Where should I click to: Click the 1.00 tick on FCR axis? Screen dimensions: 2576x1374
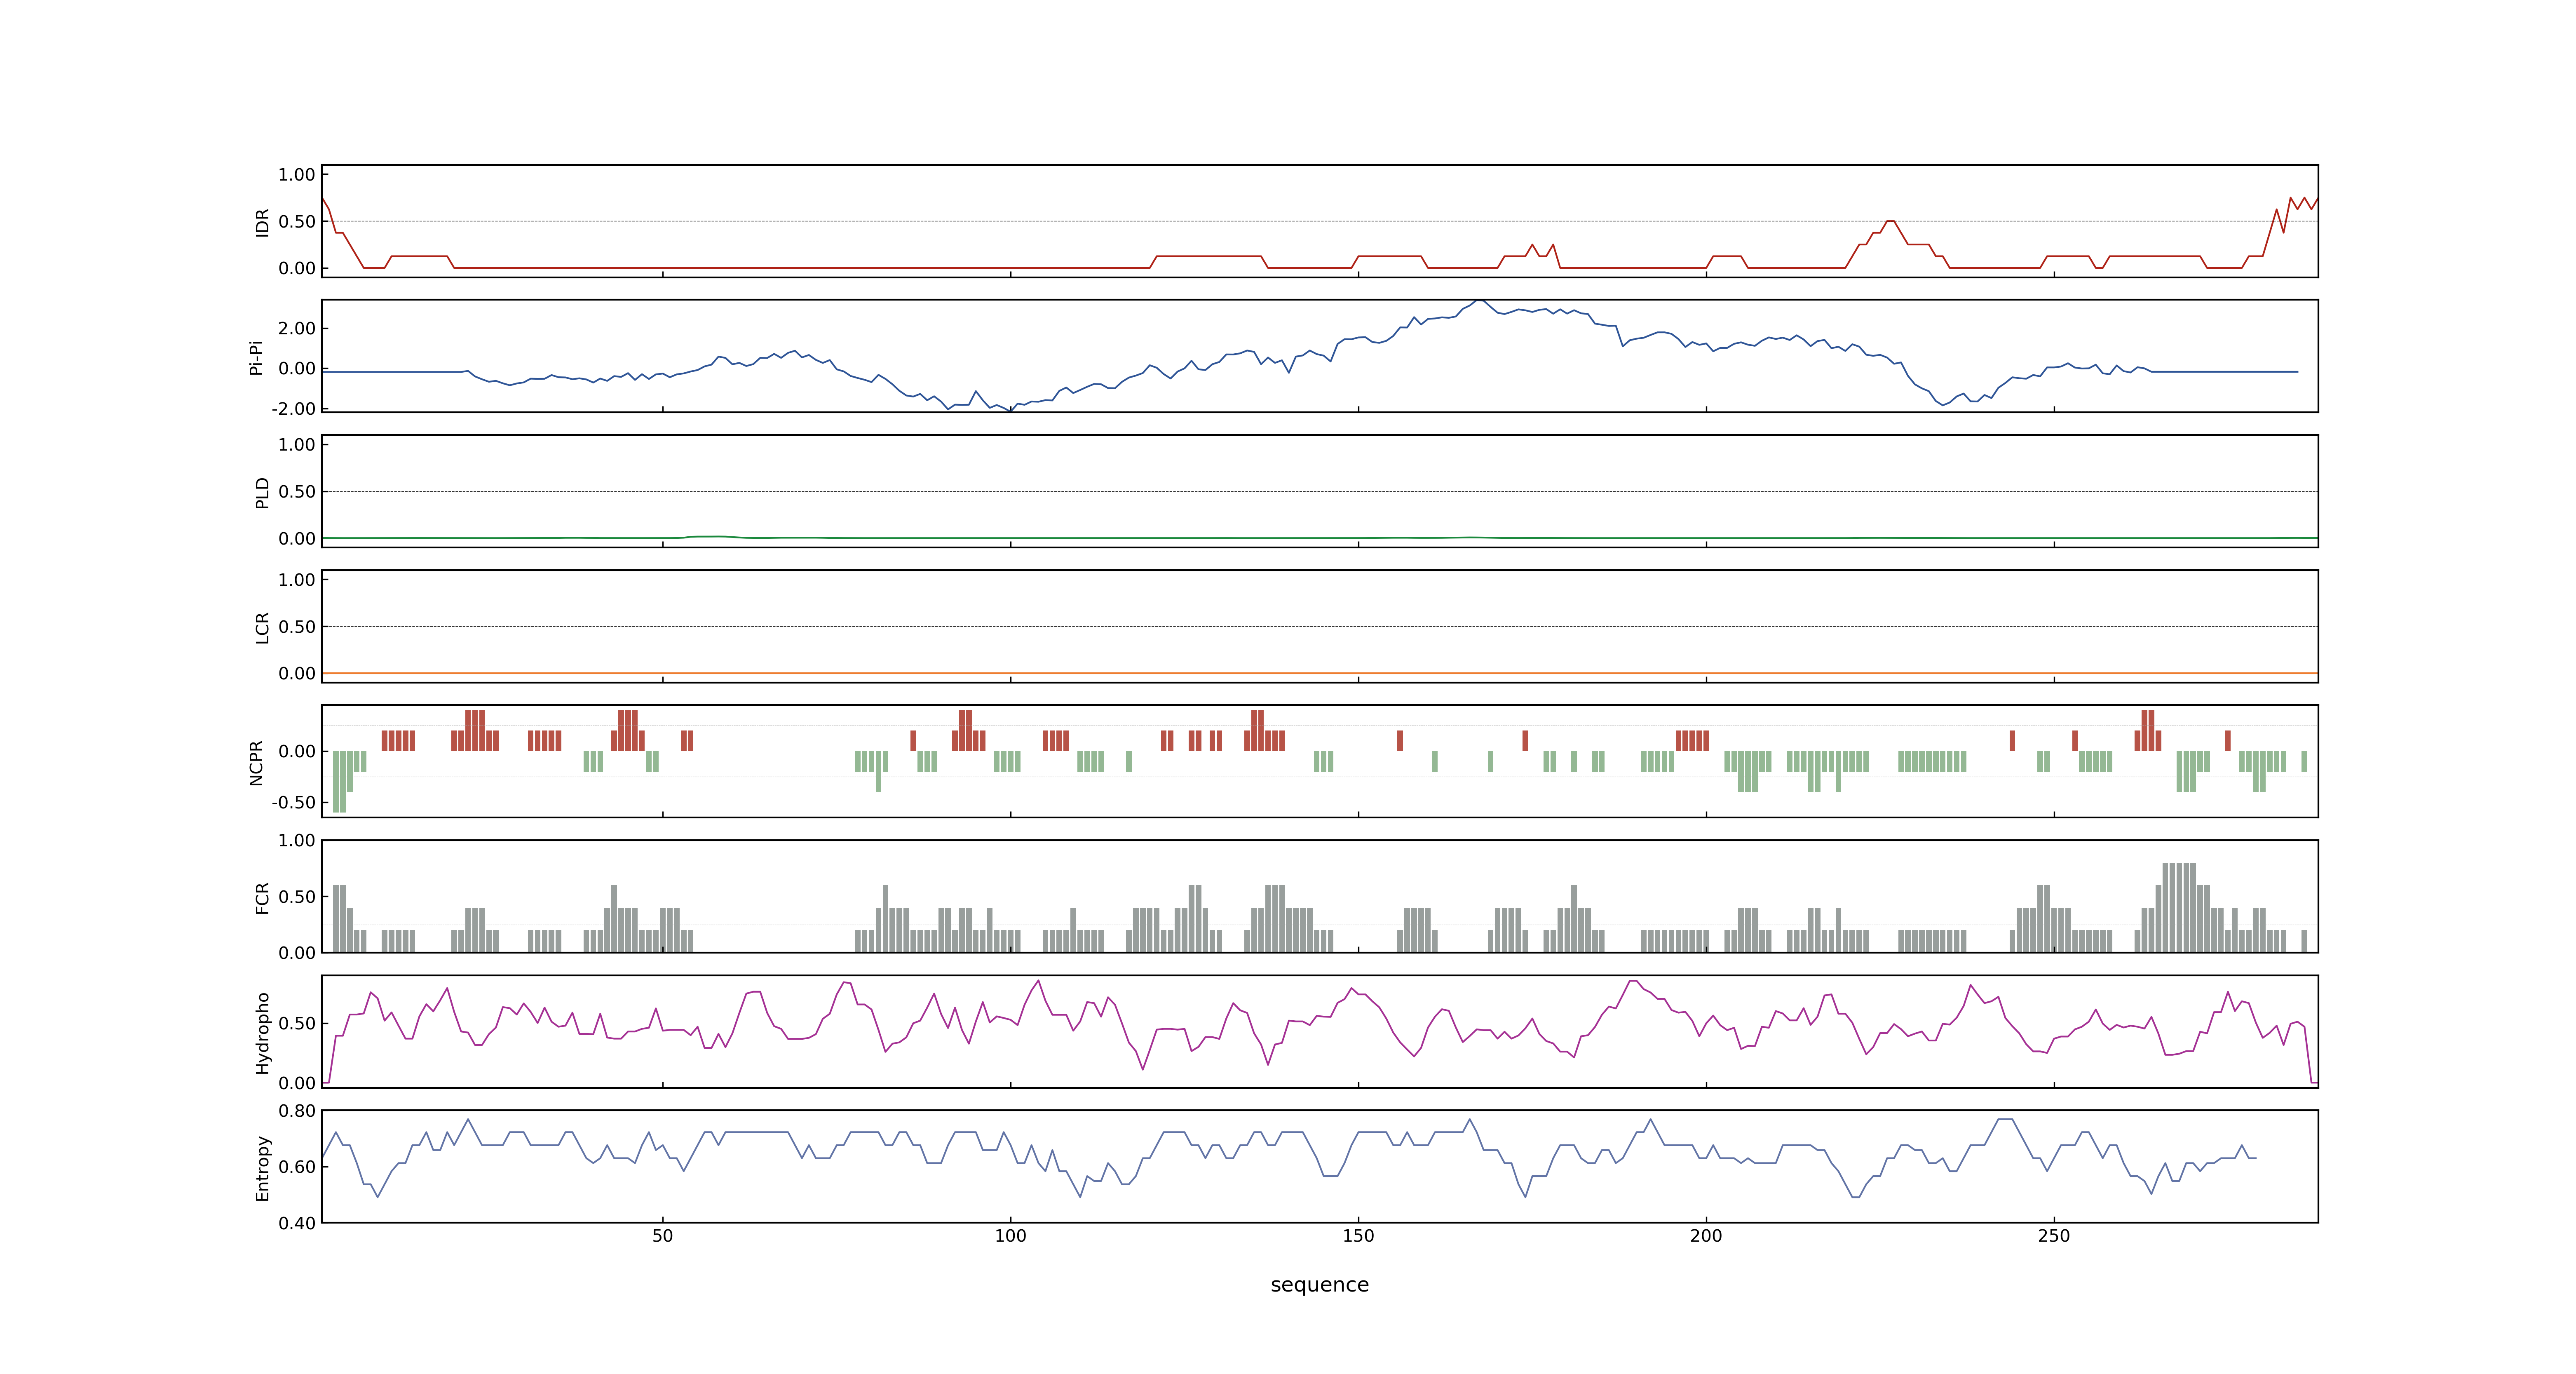tap(297, 840)
